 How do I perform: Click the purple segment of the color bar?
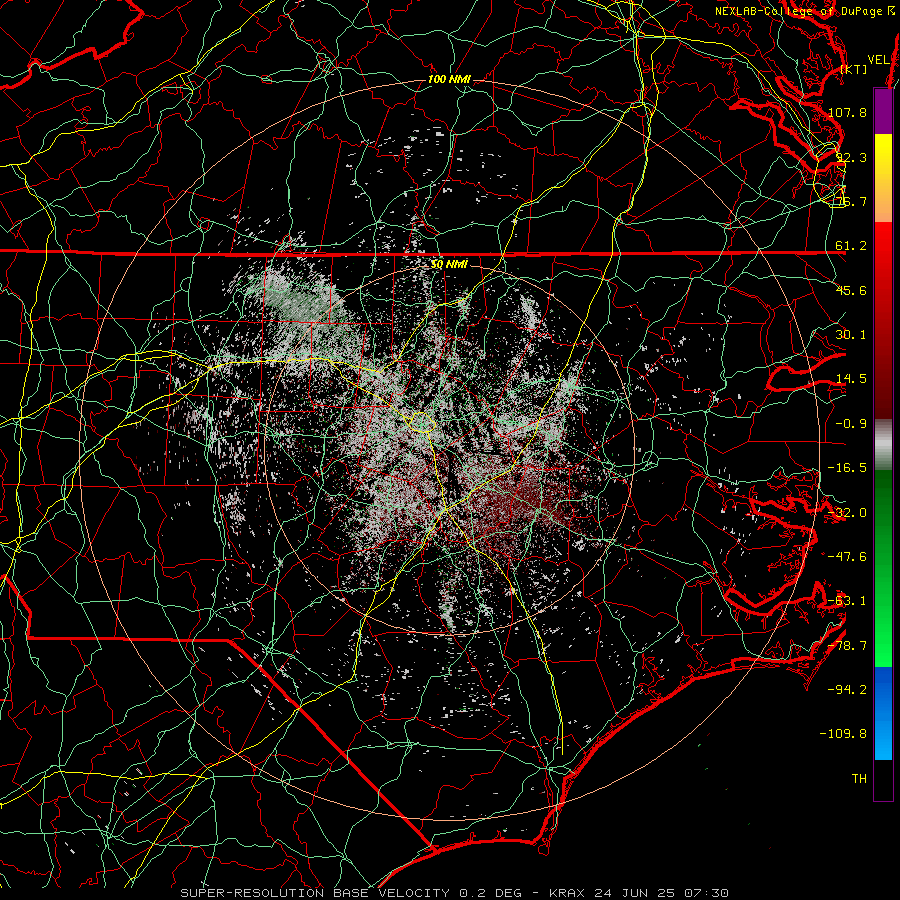883,112
